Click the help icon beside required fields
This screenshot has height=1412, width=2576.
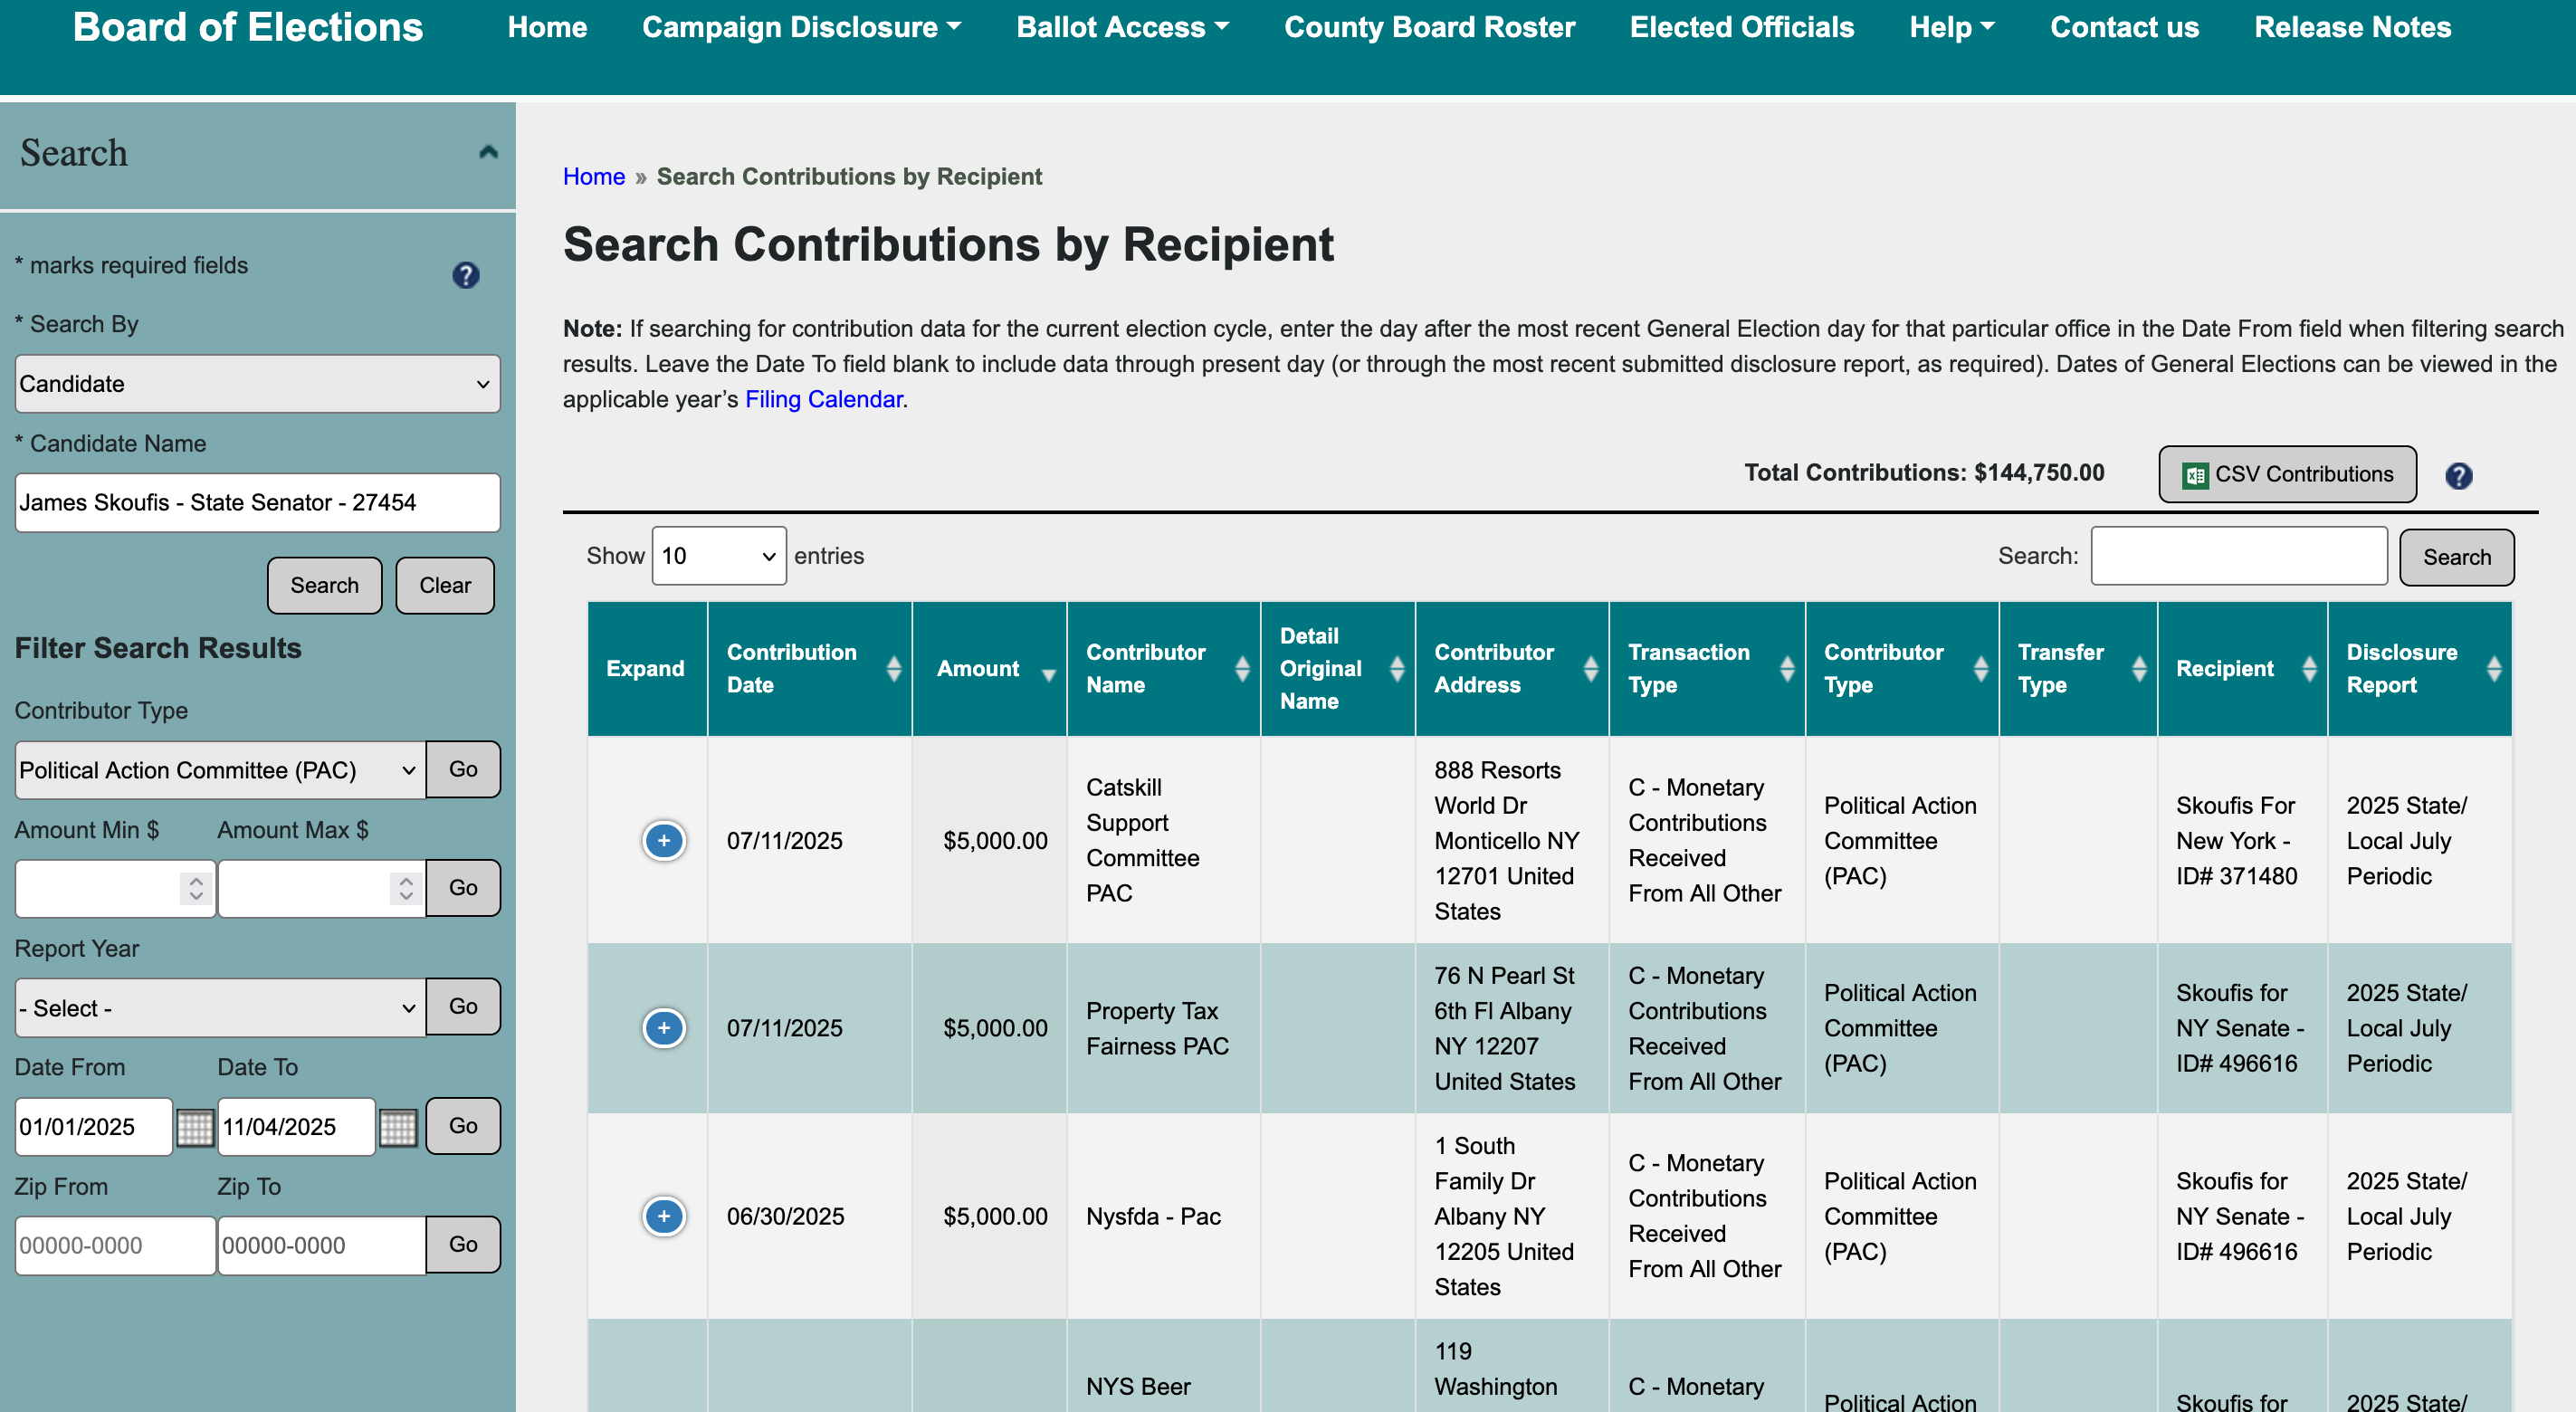point(465,275)
